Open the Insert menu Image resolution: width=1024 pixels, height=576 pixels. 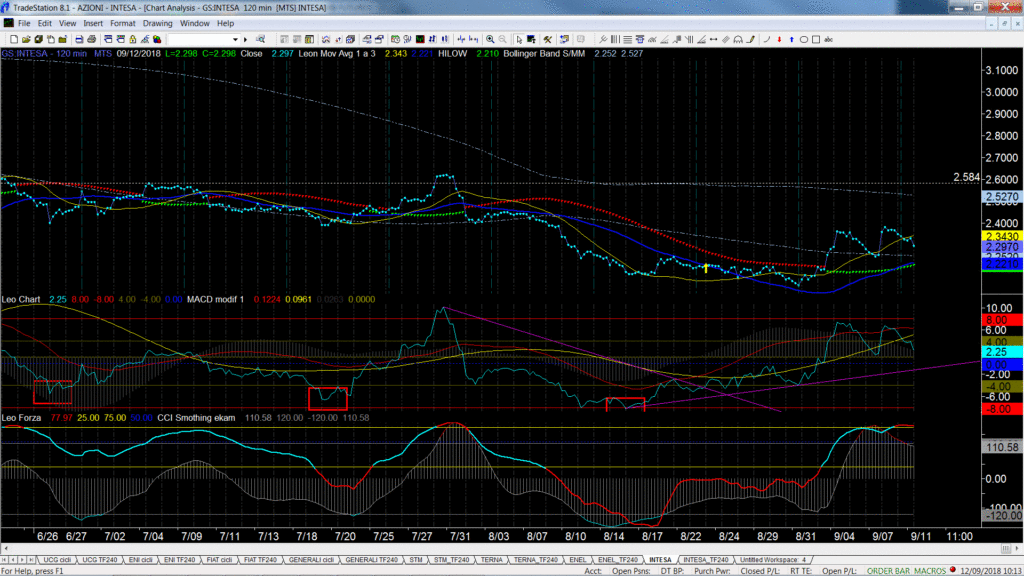[93, 24]
